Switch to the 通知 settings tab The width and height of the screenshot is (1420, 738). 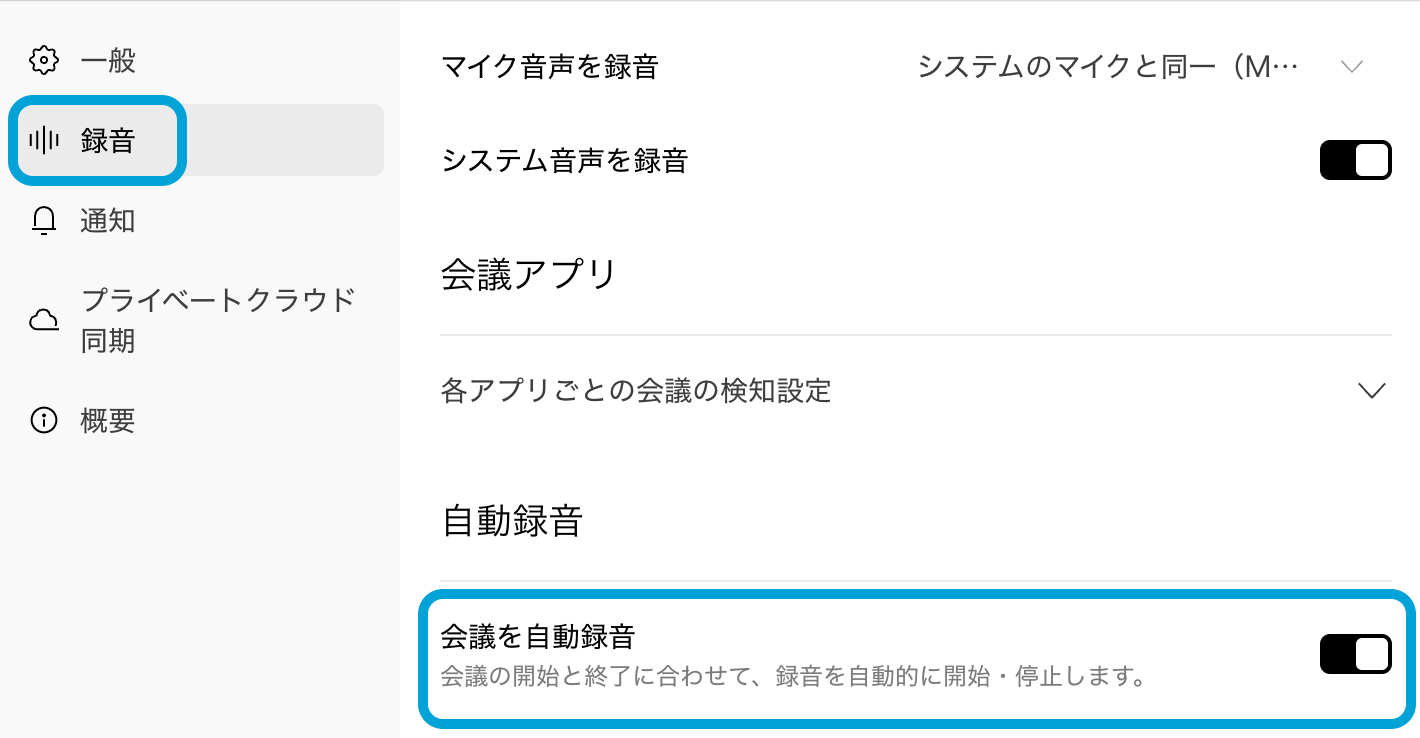[108, 221]
